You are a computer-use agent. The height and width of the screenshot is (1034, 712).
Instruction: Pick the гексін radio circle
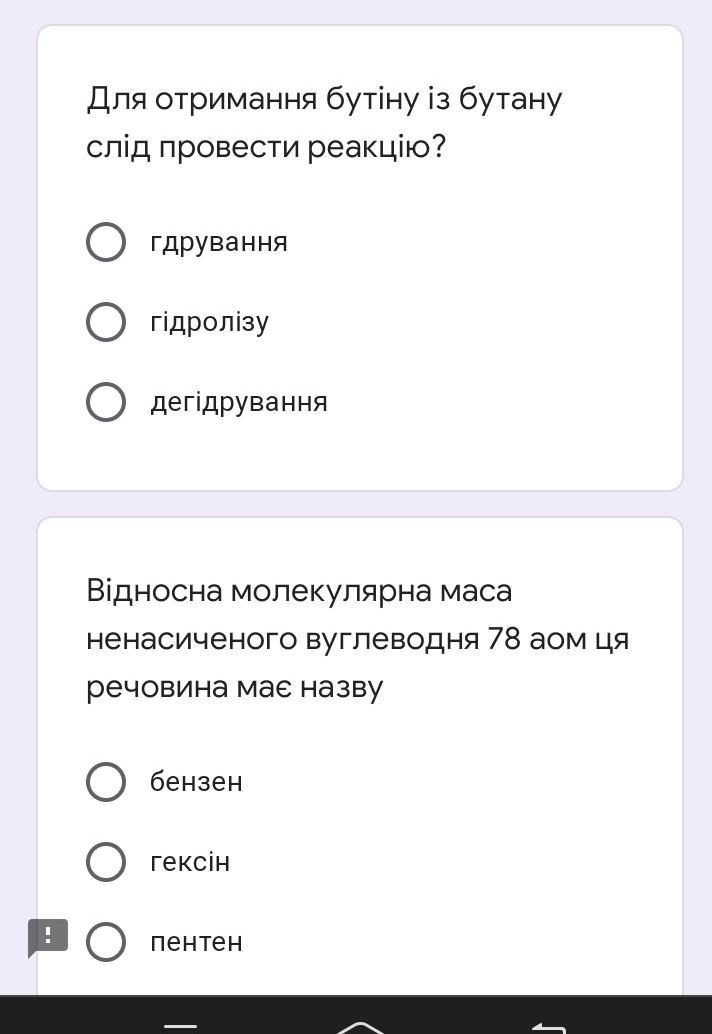pyautogui.click(x=106, y=862)
